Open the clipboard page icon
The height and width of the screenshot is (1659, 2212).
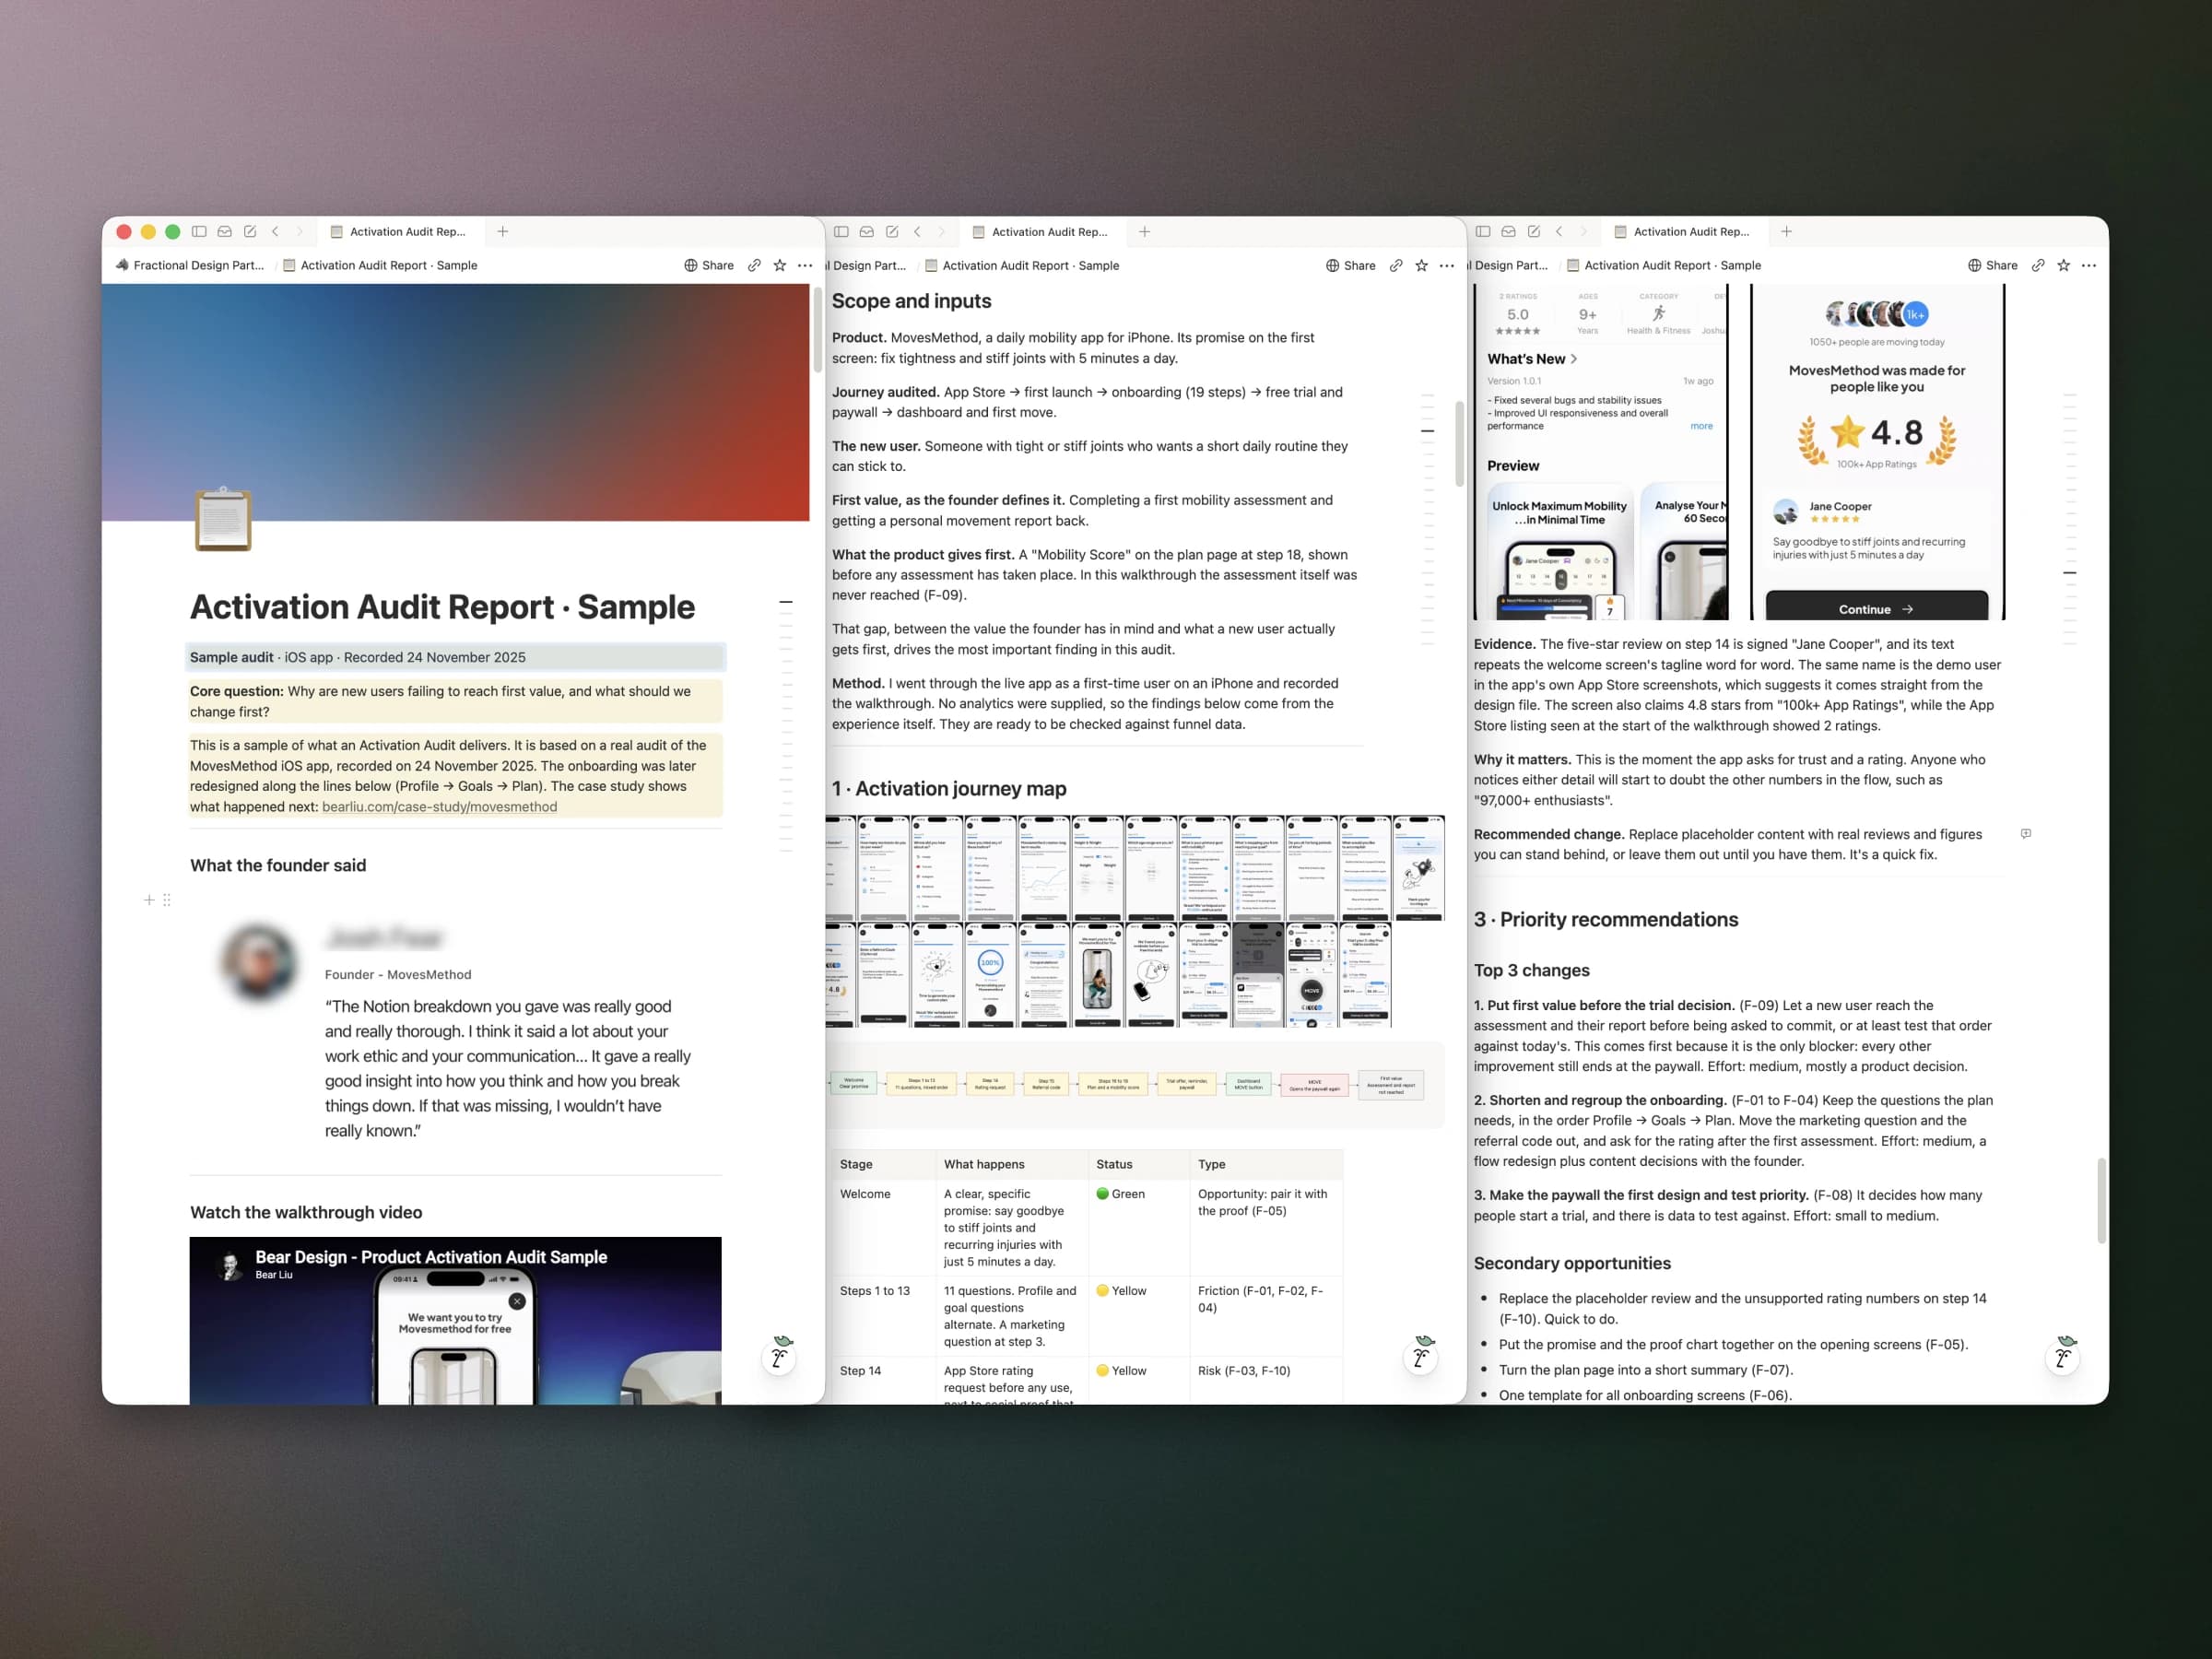tap(223, 519)
